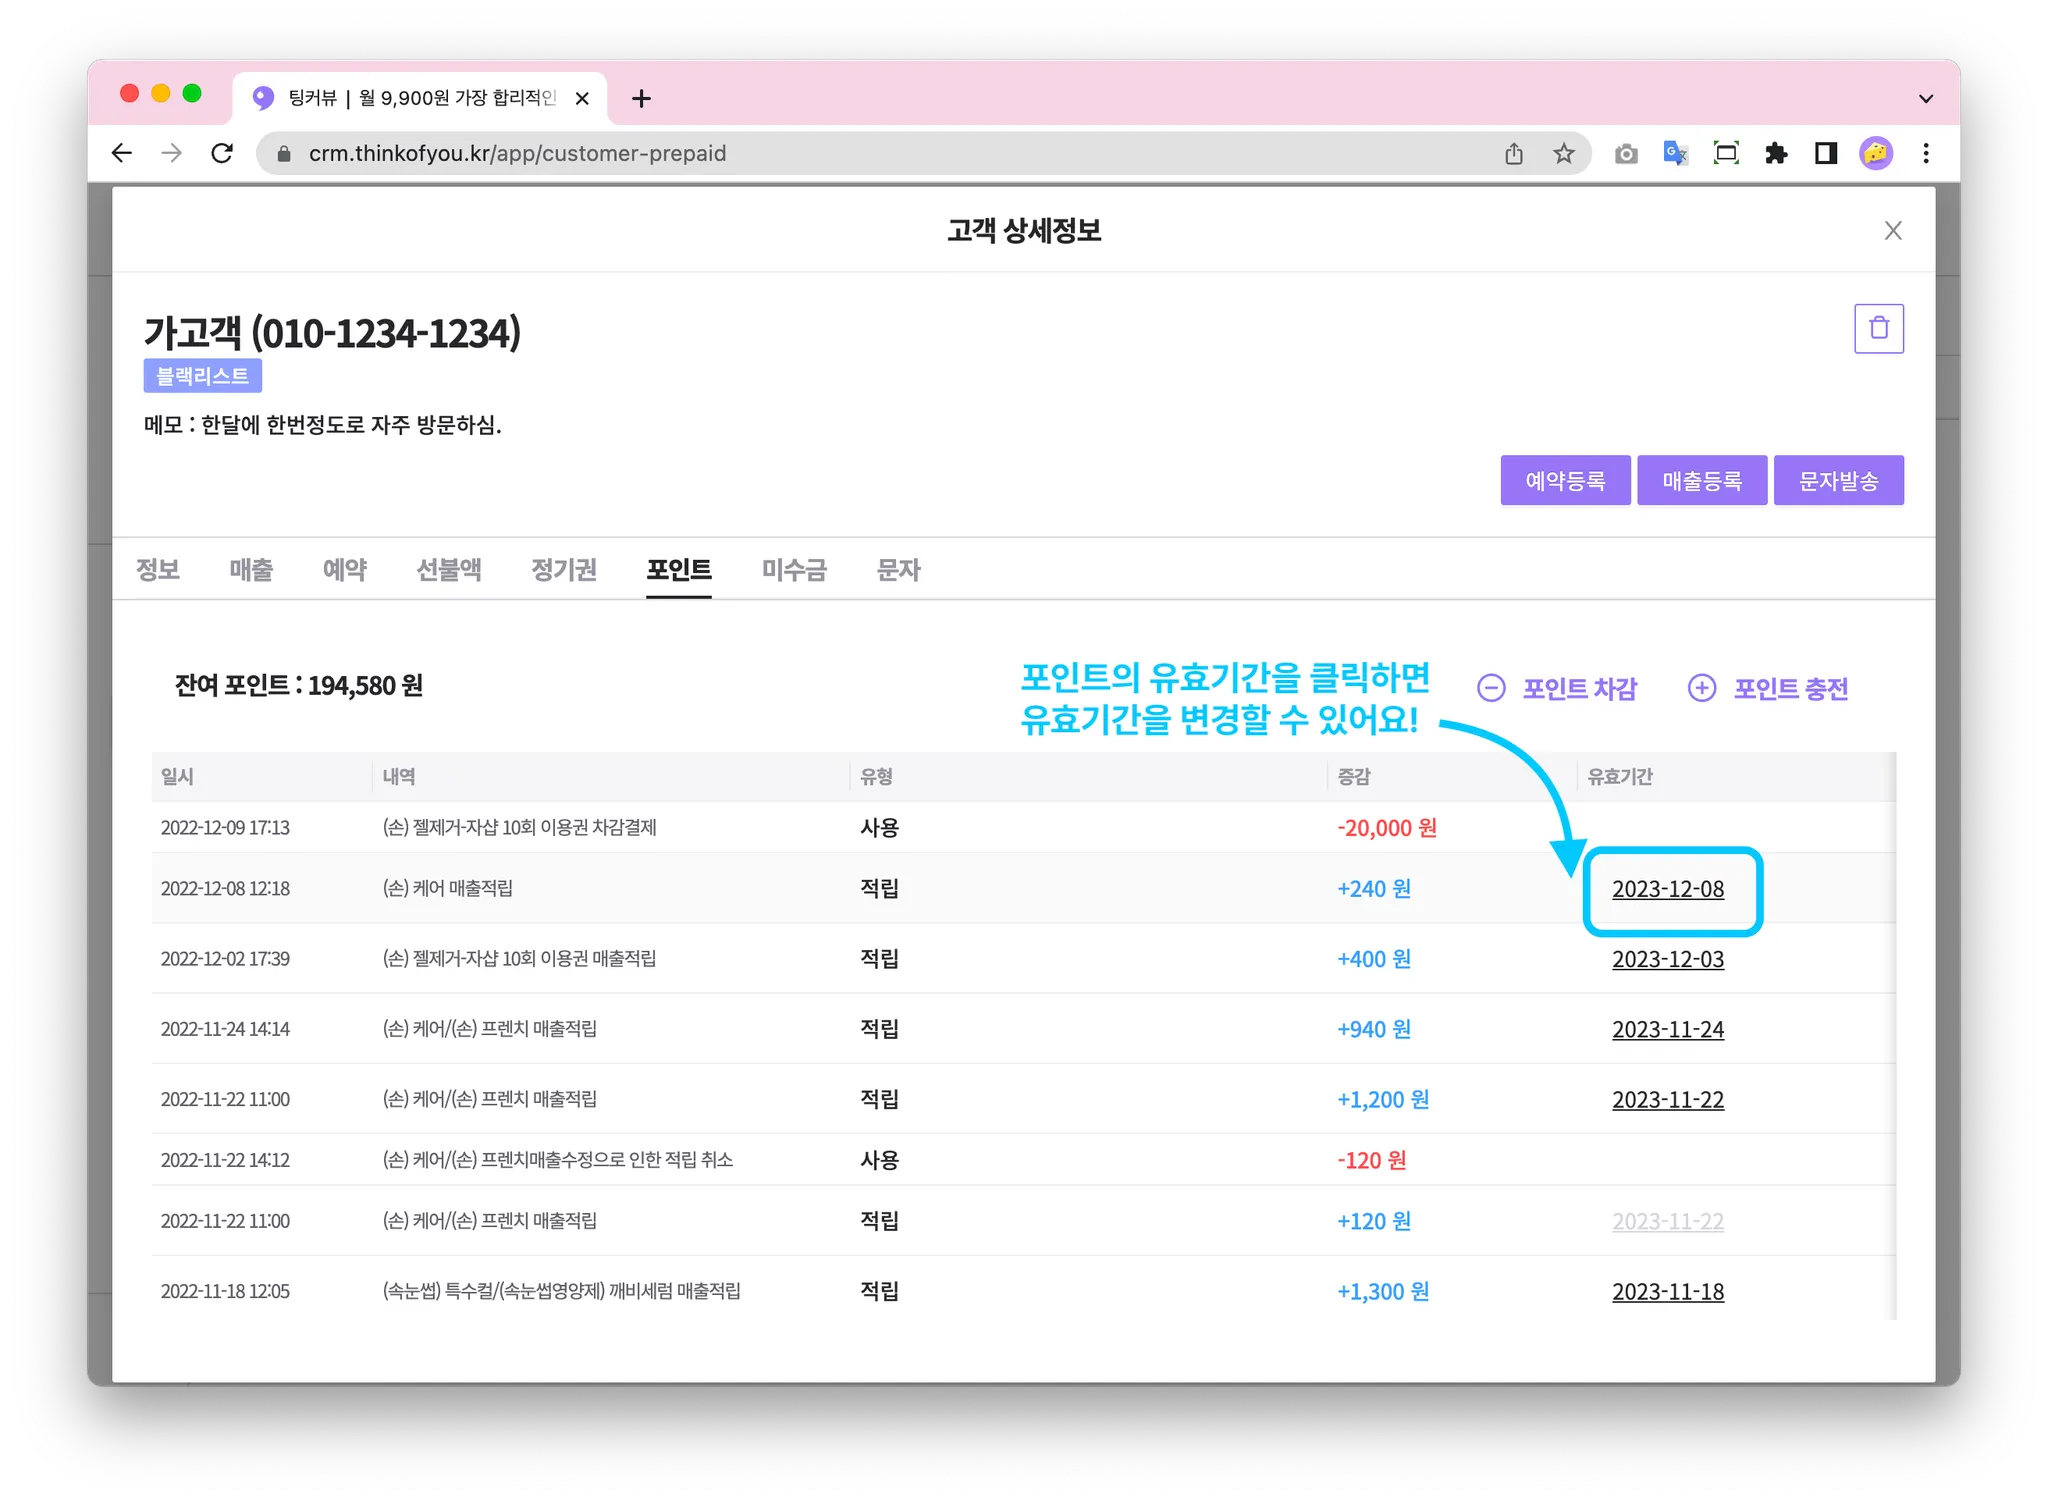Open the 미수금 tab
The width and height of the screenshot is (2048, 1502).
[794, 569]
